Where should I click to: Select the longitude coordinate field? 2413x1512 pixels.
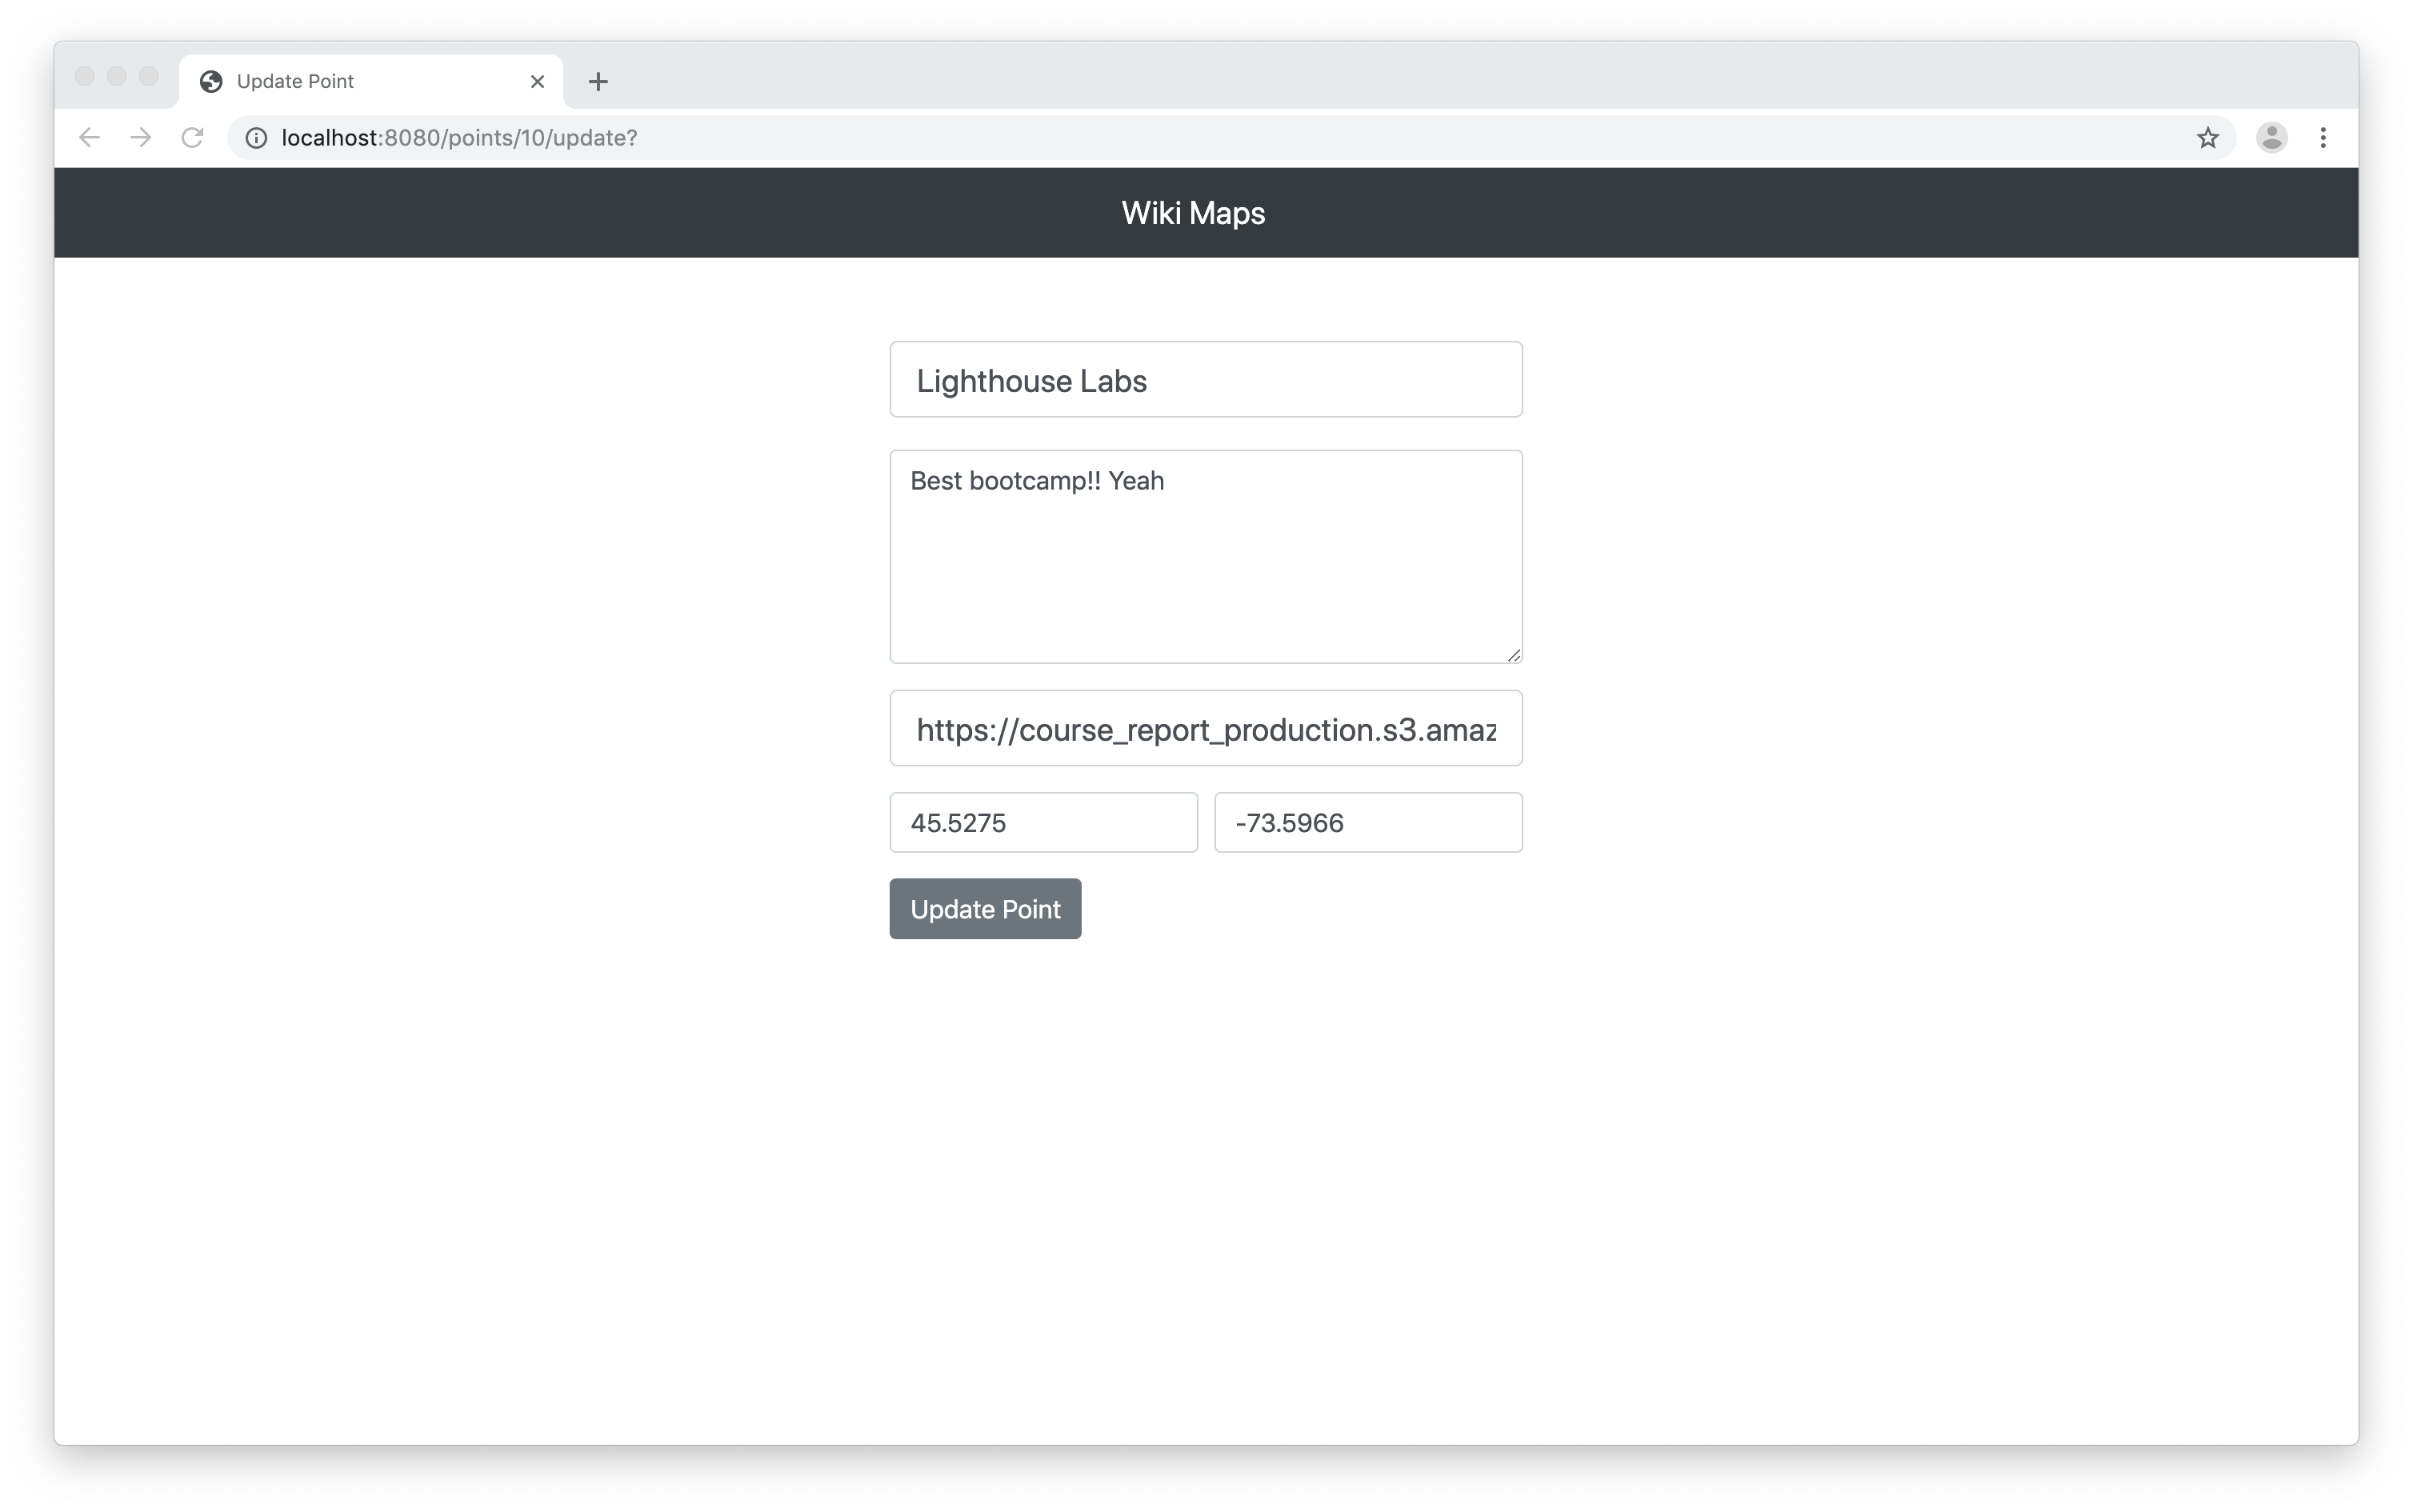(1367, 822)
